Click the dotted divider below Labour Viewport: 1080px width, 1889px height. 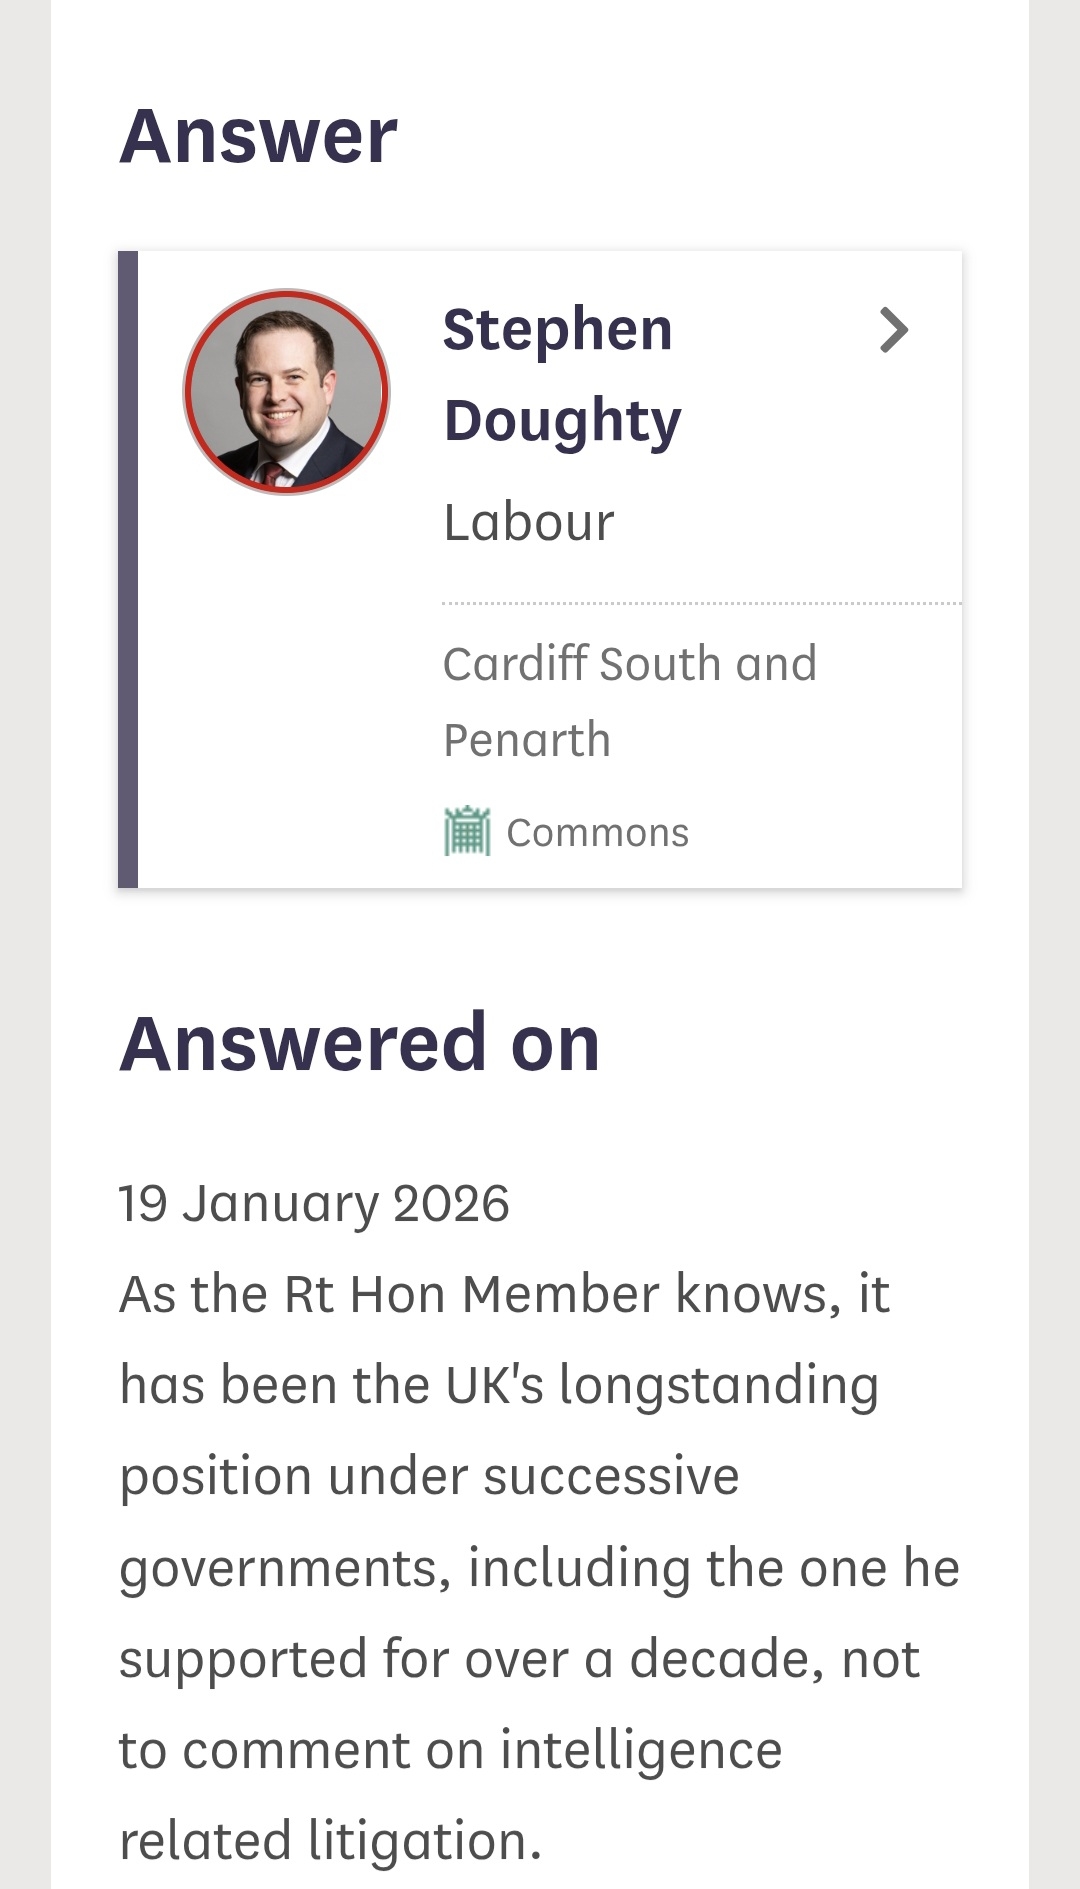[x=700, y=604]
